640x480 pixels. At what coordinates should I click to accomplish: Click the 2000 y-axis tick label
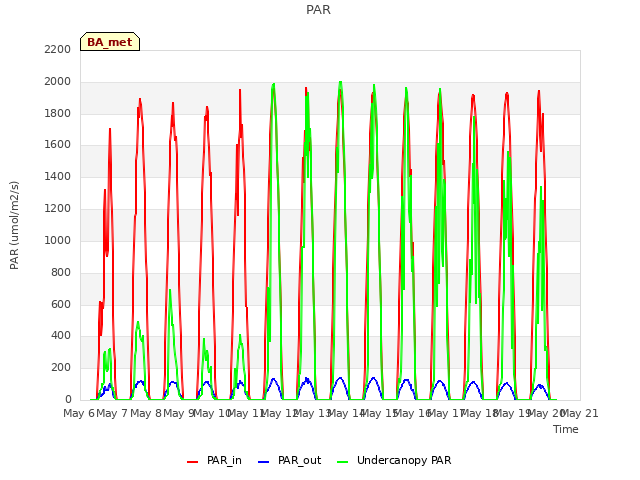click(x=58, y=81)
